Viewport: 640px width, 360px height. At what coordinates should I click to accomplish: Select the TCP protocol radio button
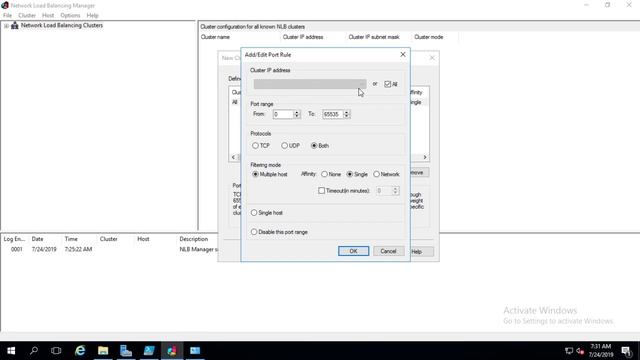tap(255, 145)
